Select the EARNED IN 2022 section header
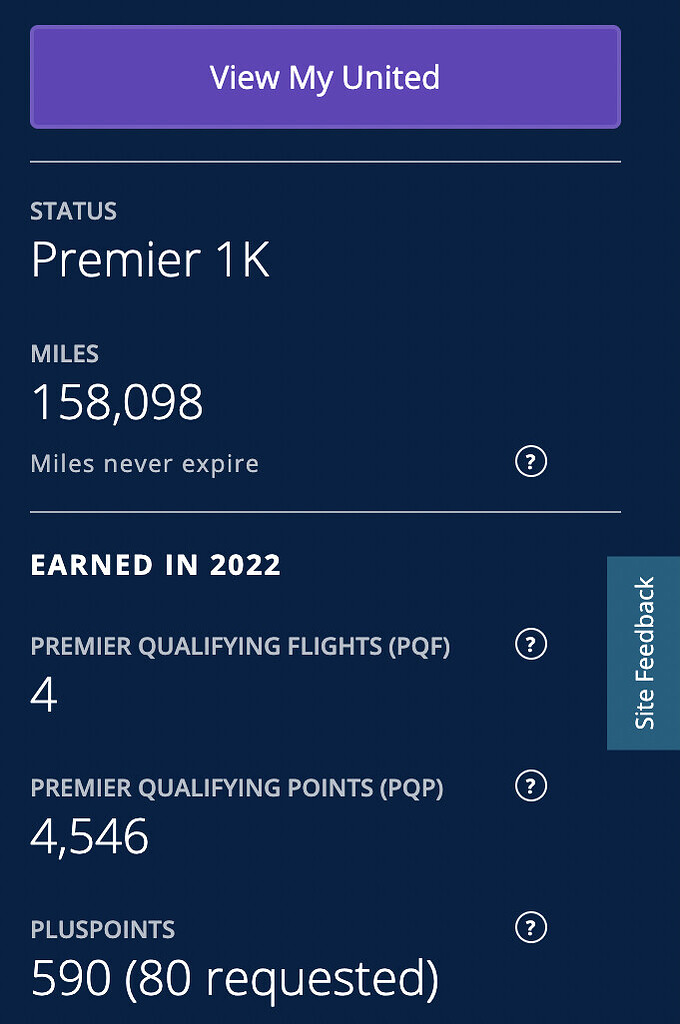Screen dimensions: 680x1024 click(156, 565)
